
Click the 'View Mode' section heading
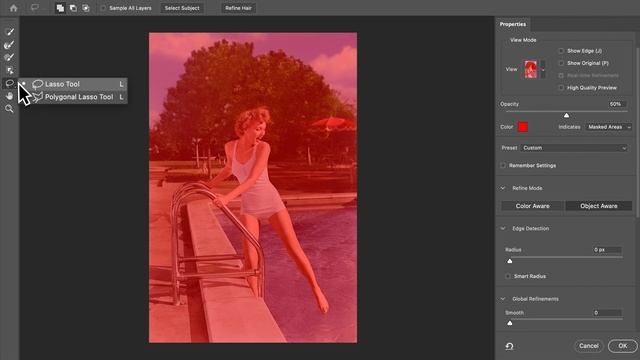coord(523,40)
